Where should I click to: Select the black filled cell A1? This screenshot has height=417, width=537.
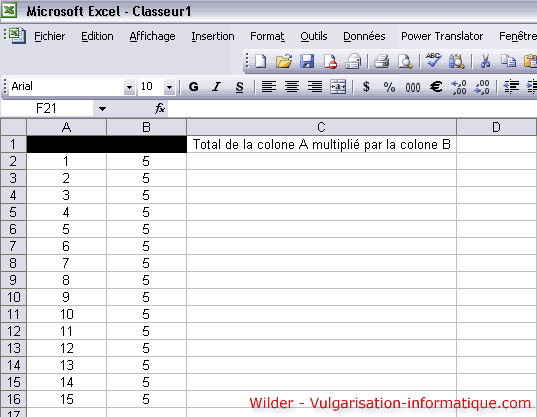pos(66,144)
